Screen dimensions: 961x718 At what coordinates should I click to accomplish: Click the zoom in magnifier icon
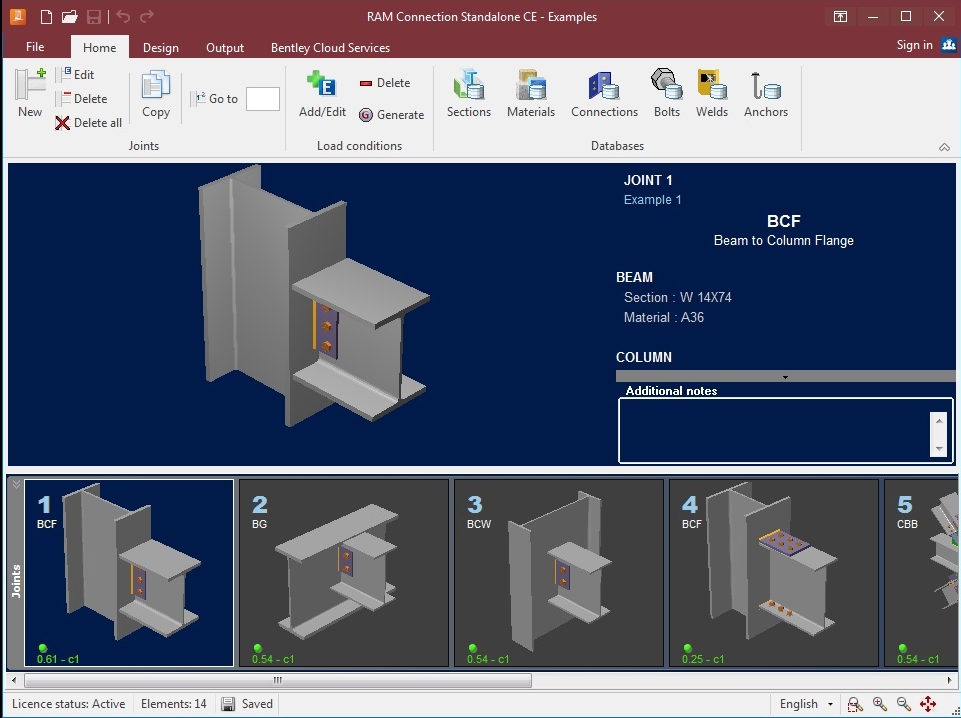point(879,704)
